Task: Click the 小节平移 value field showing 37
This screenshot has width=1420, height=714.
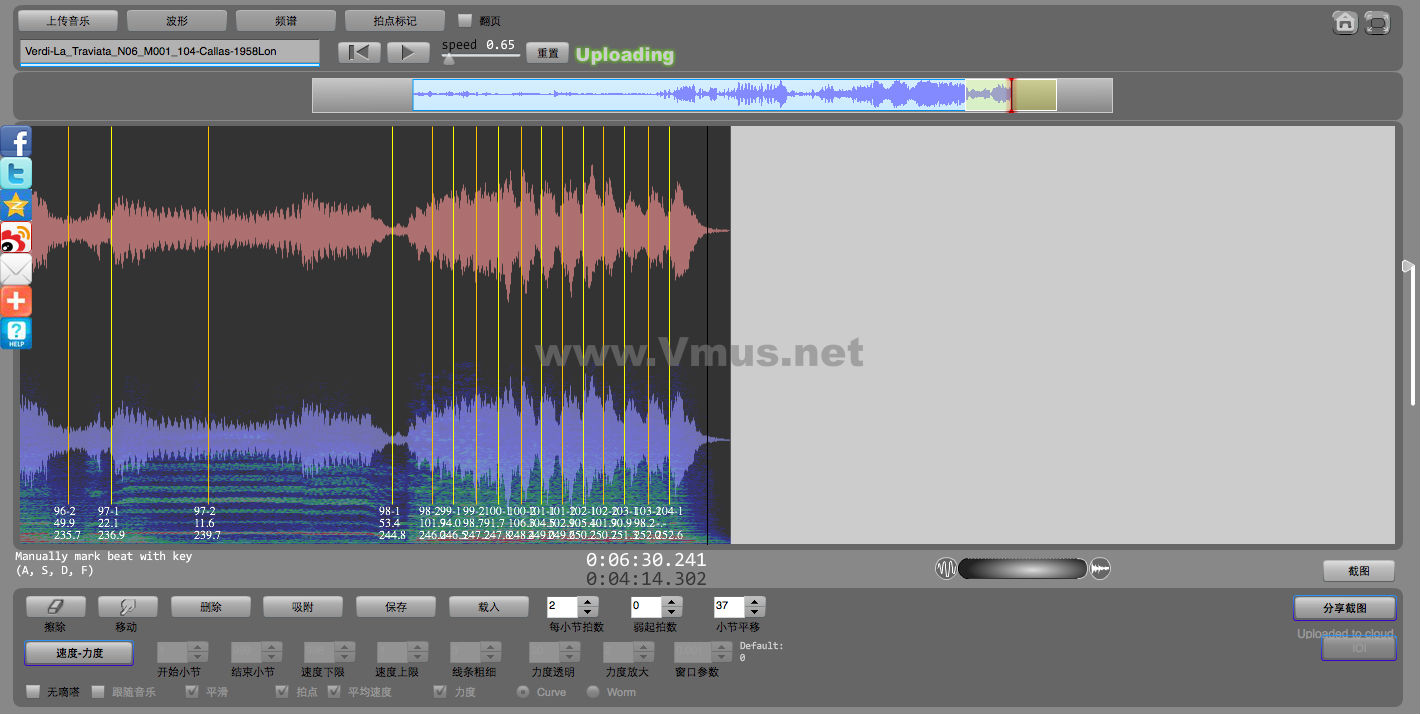Action: click(730, 606)
